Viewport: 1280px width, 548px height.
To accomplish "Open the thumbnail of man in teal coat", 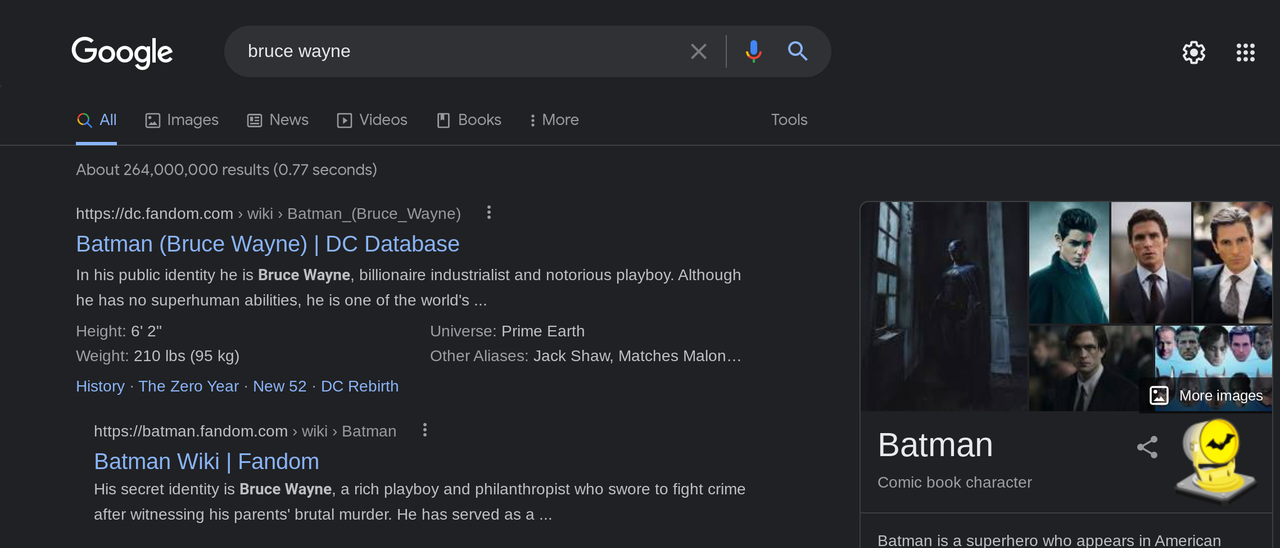I will coord(1069,262).
